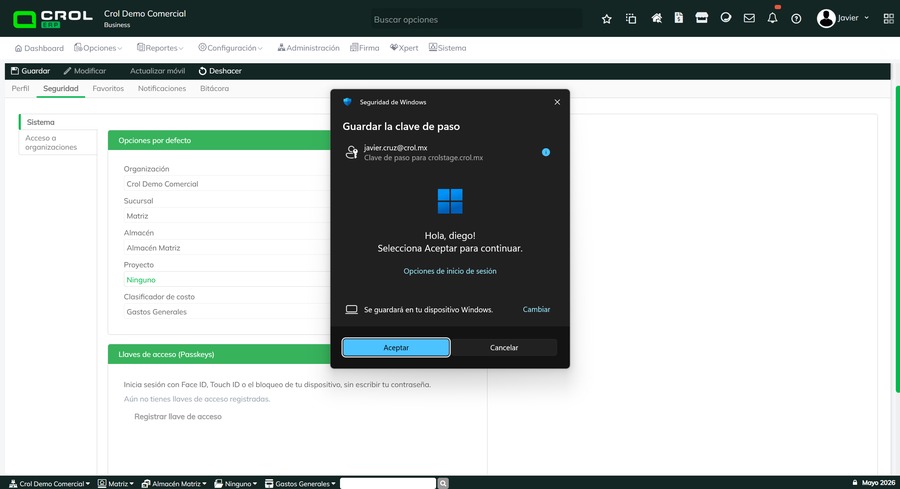Open the multi-window copy icon in header
Screen dimensions: 900x489
pyautogui.click(x=631, y=19)
